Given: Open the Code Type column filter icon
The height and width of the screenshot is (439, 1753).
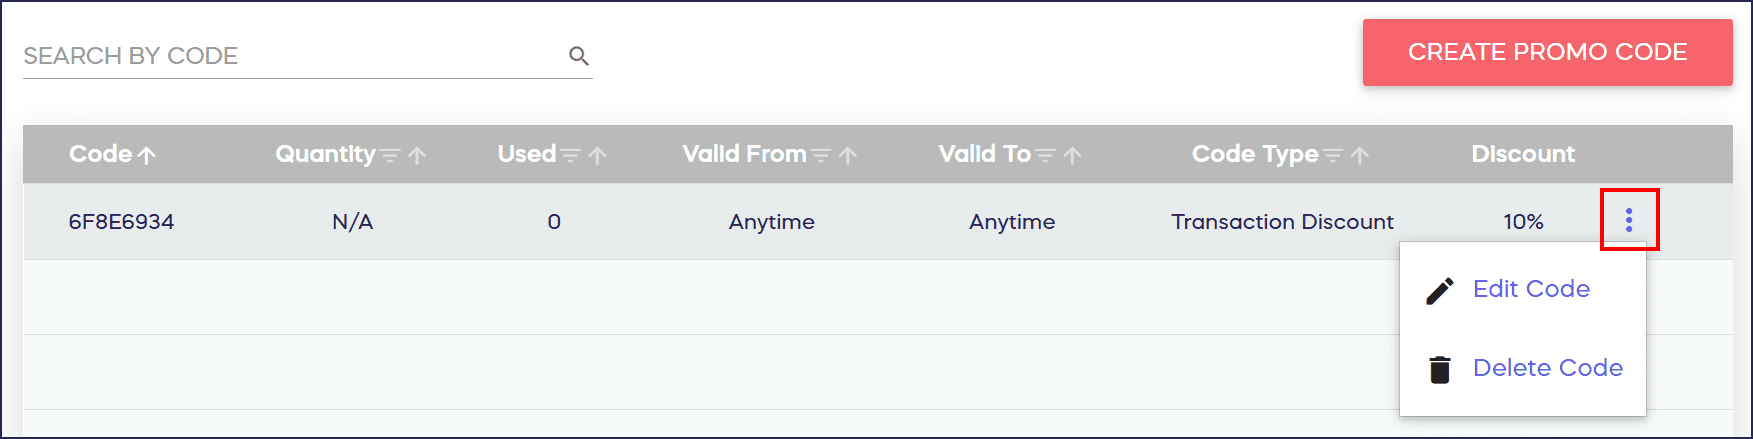Looking at the screenshot, I should point(1333,156).
